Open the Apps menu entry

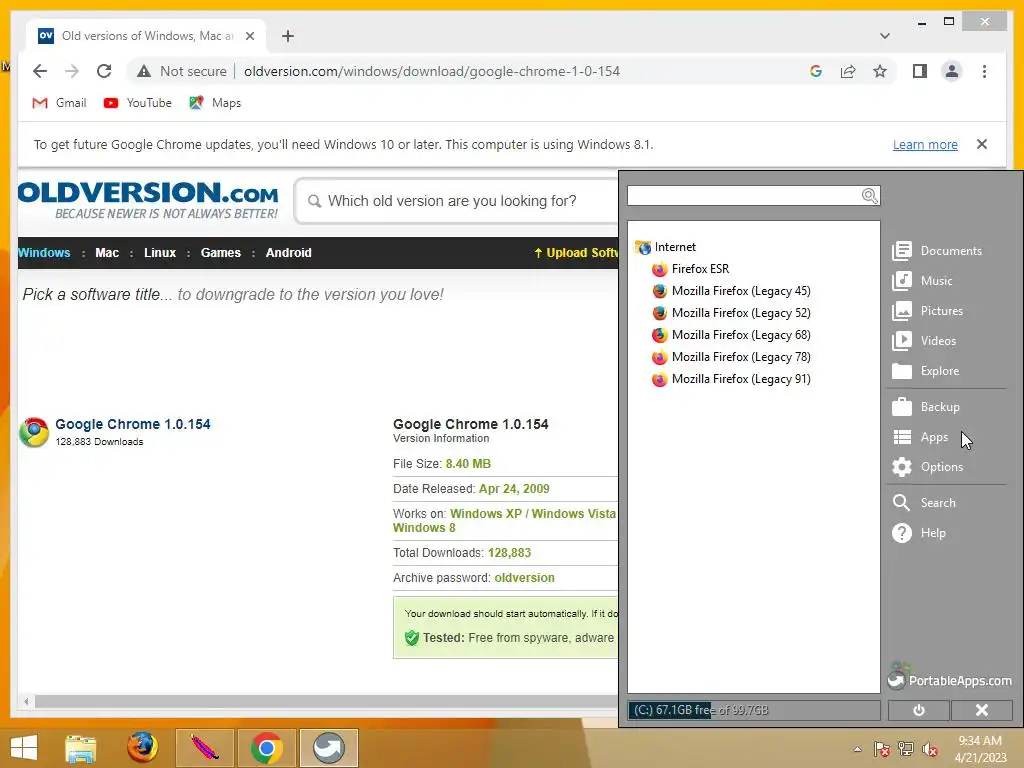click(x=920, y=437)
